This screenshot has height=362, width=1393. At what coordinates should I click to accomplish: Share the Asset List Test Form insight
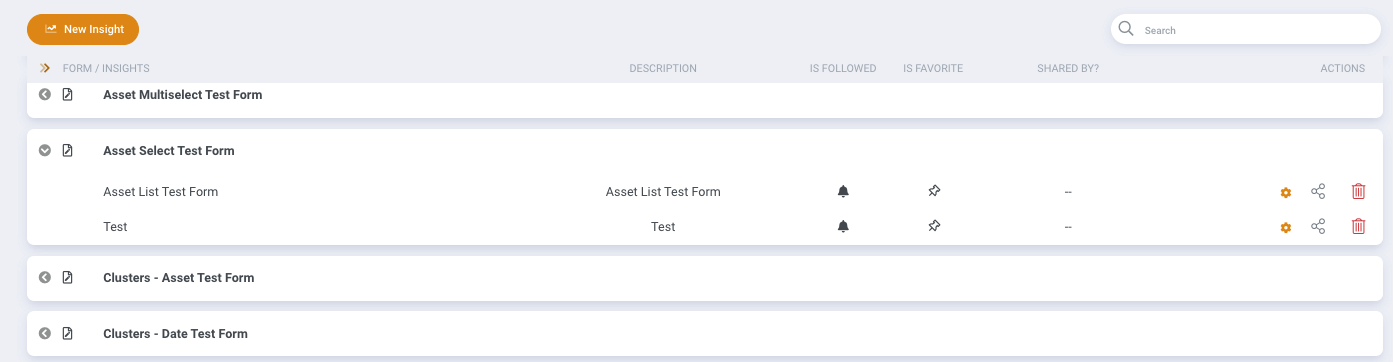(x=1318, y=191)
